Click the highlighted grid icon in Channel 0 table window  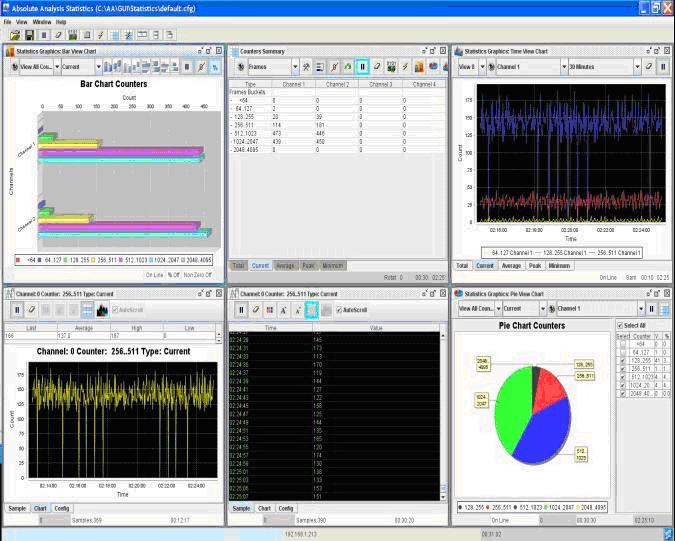311,310
